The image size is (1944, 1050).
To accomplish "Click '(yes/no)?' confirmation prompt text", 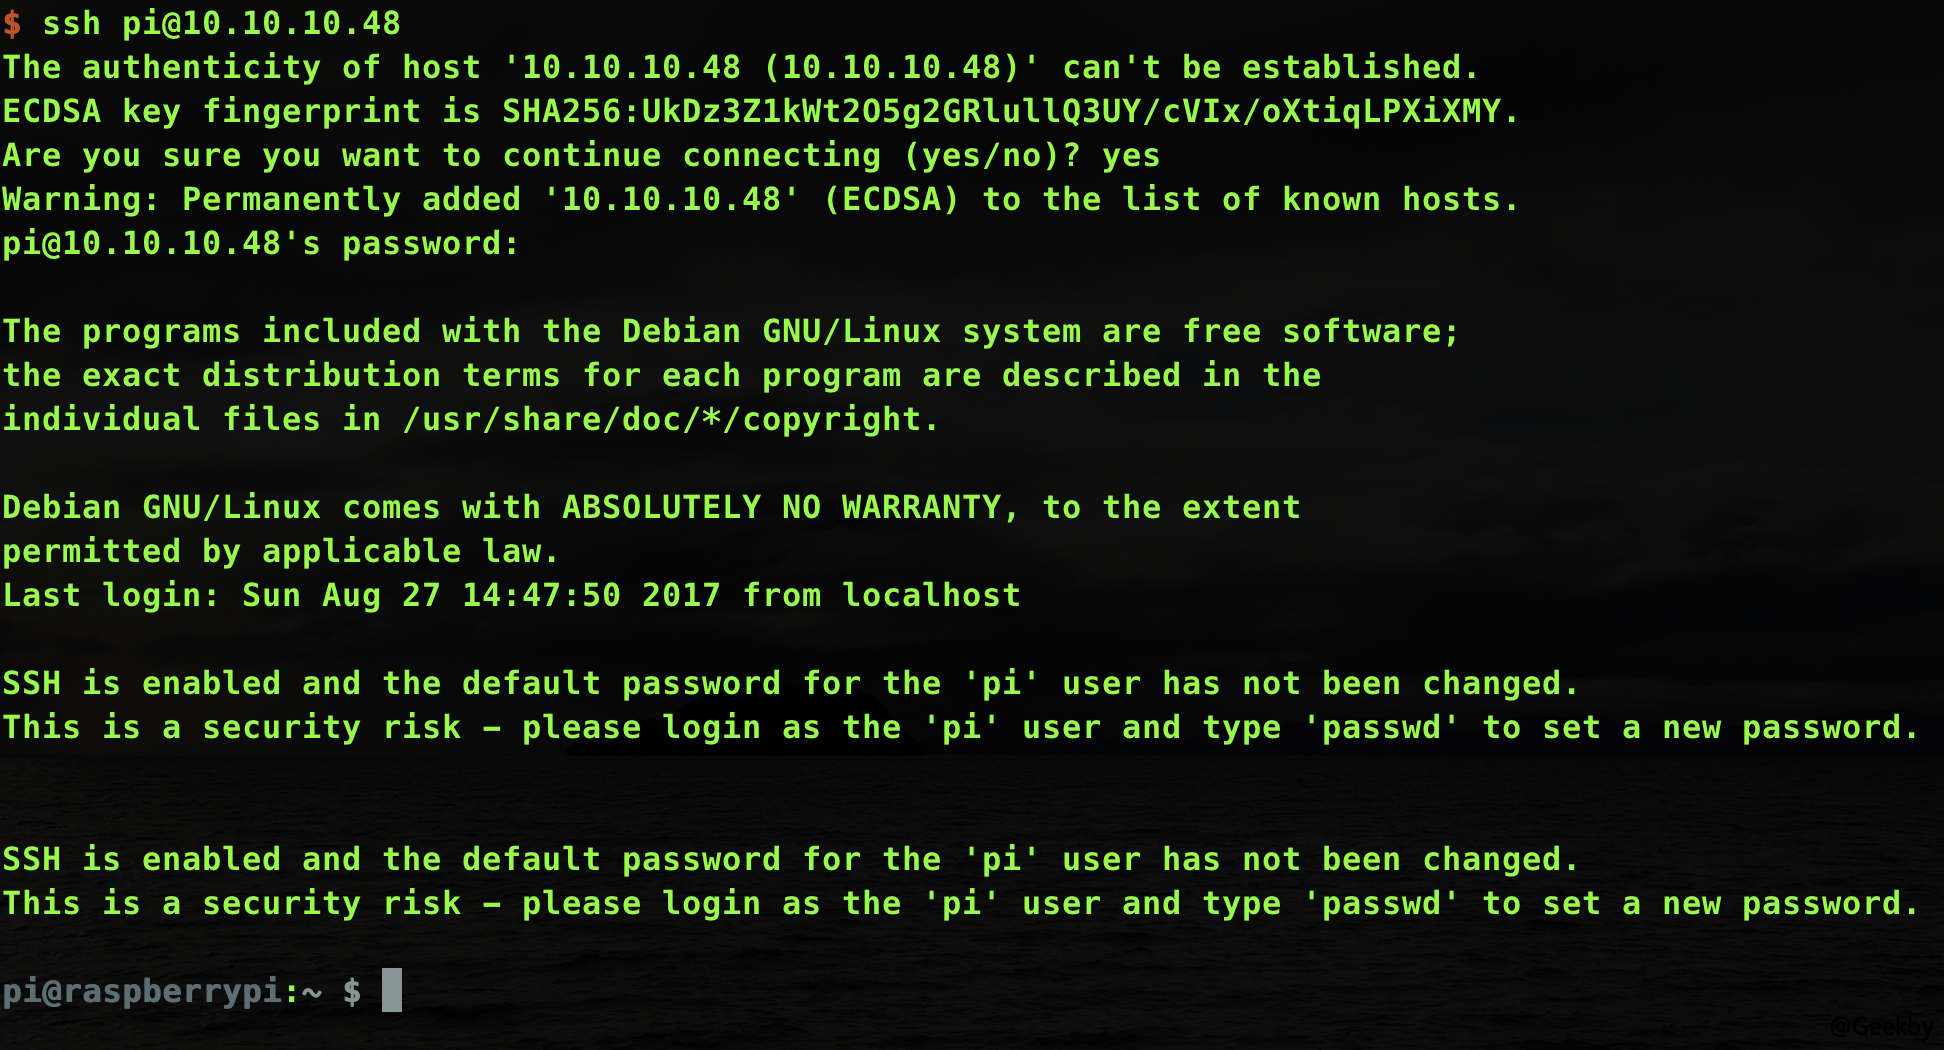I will coord(991,155).
